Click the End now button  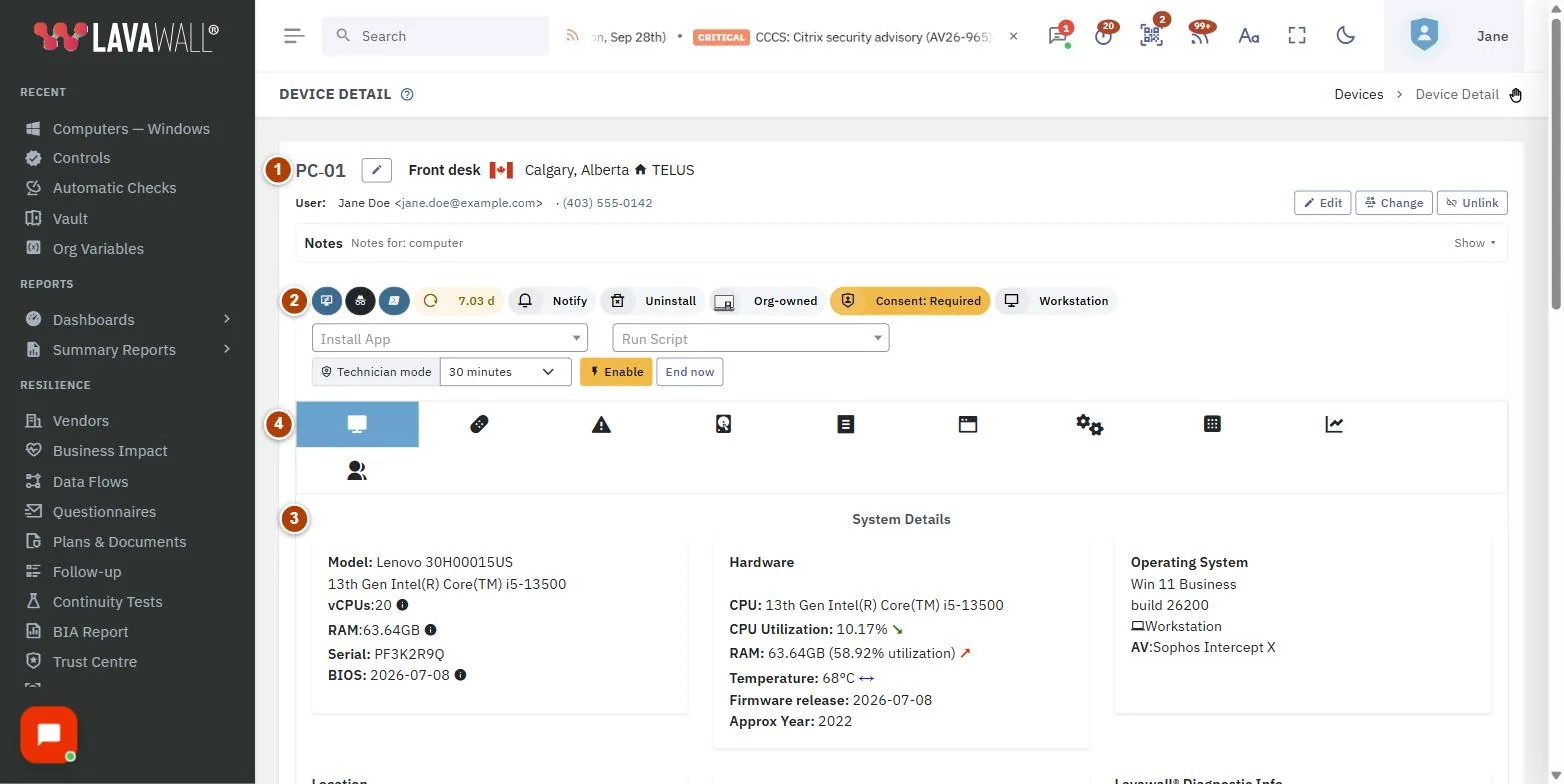690,372
